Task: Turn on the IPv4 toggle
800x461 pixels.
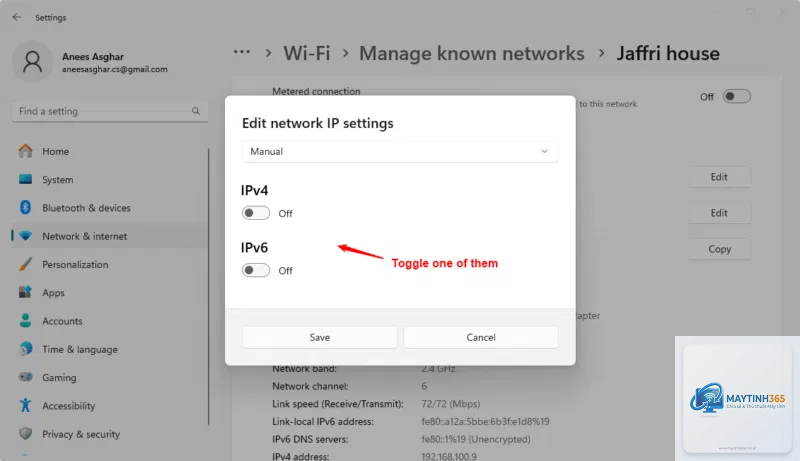Action: tap(256, 213)
